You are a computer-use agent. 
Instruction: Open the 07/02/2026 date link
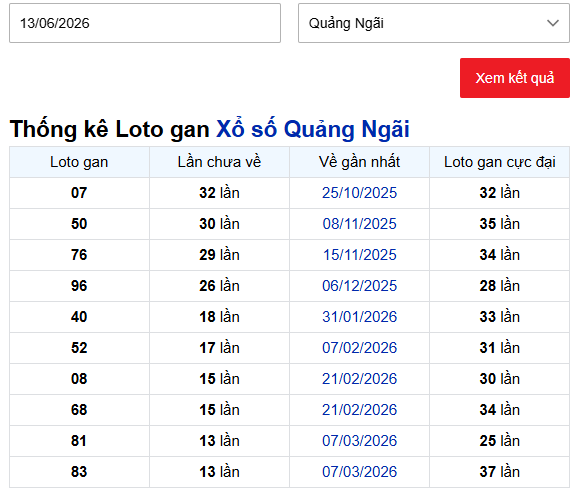click(x=360, y=348)
